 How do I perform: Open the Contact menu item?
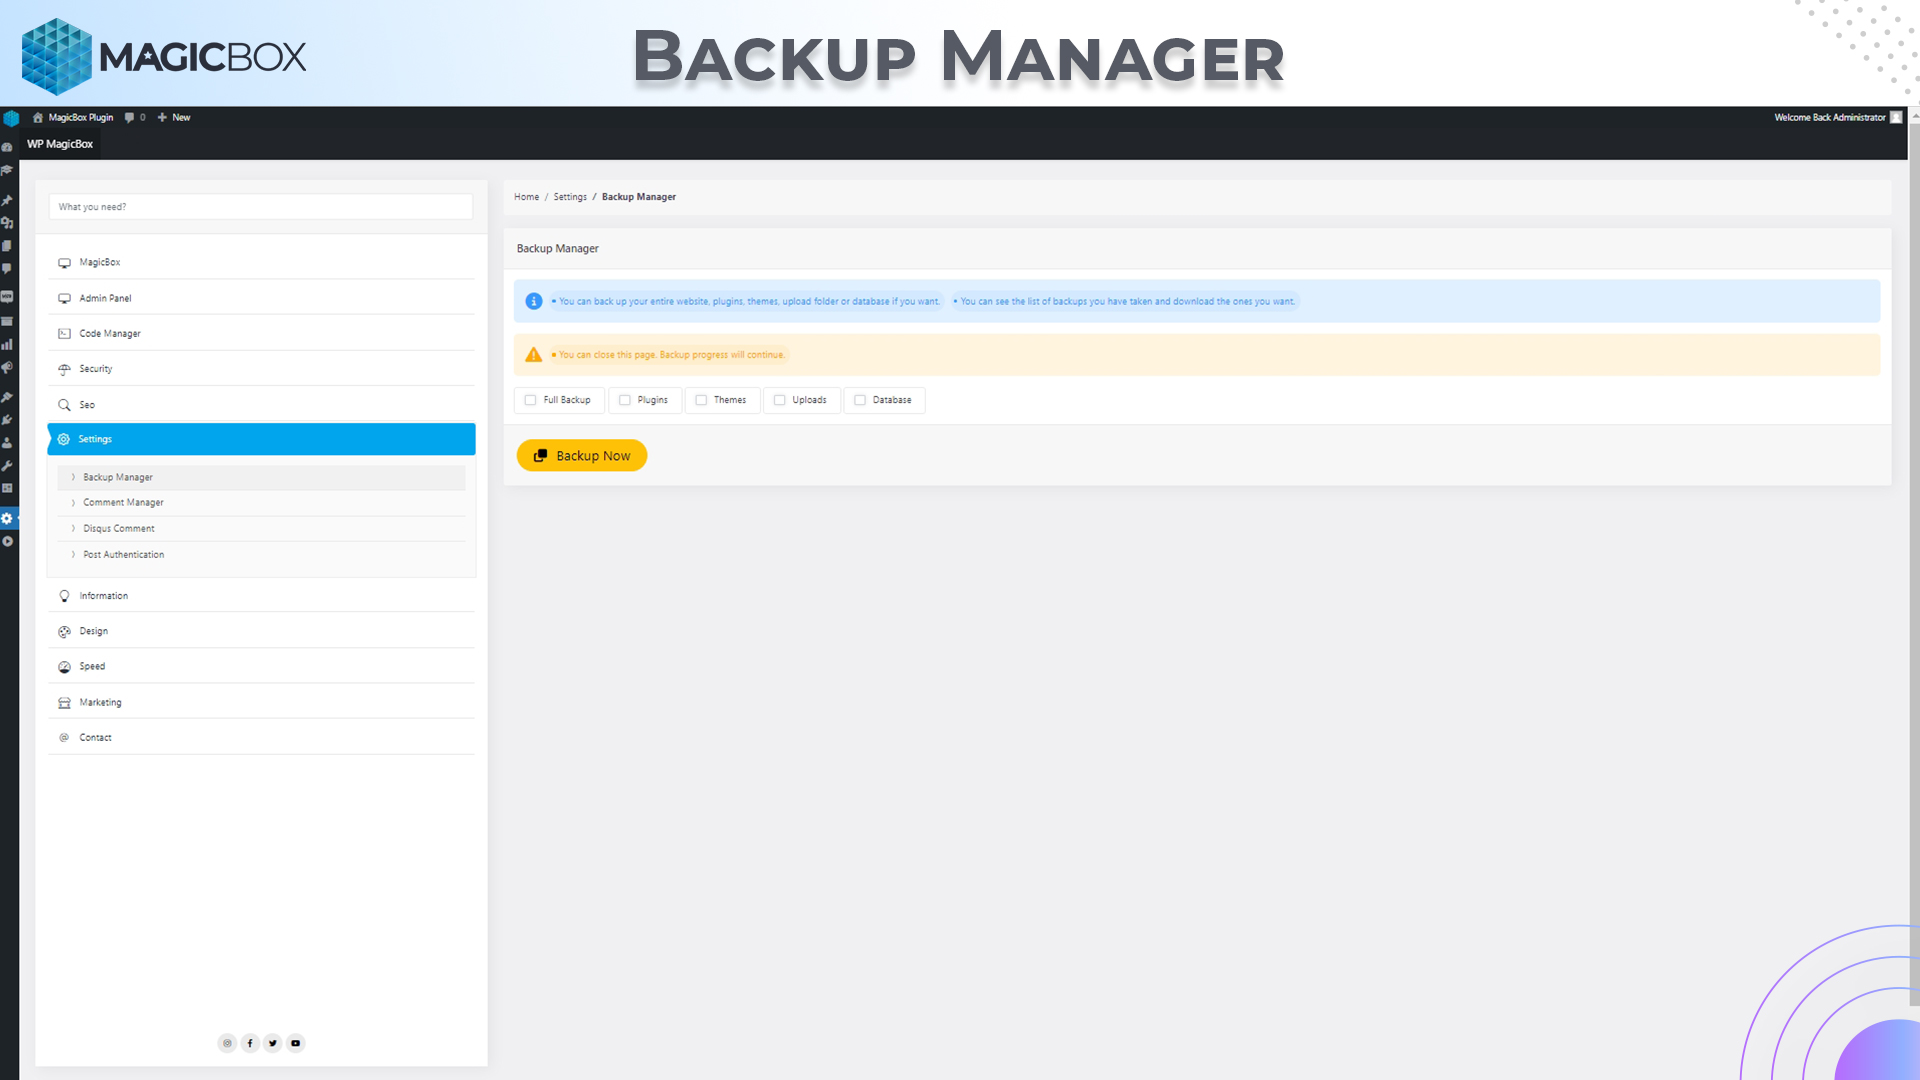(x=261, y=737)
